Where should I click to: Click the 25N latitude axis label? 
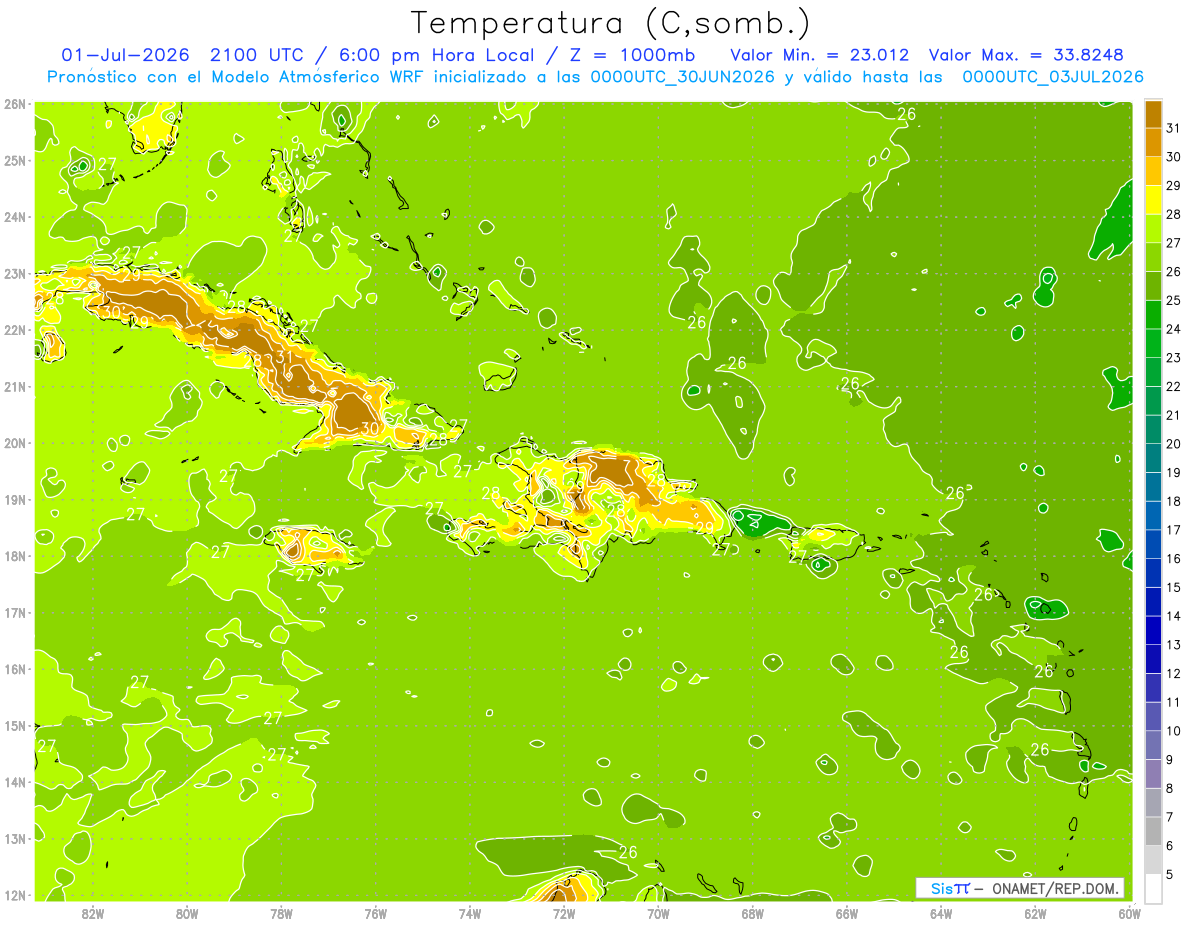(15, 161)
